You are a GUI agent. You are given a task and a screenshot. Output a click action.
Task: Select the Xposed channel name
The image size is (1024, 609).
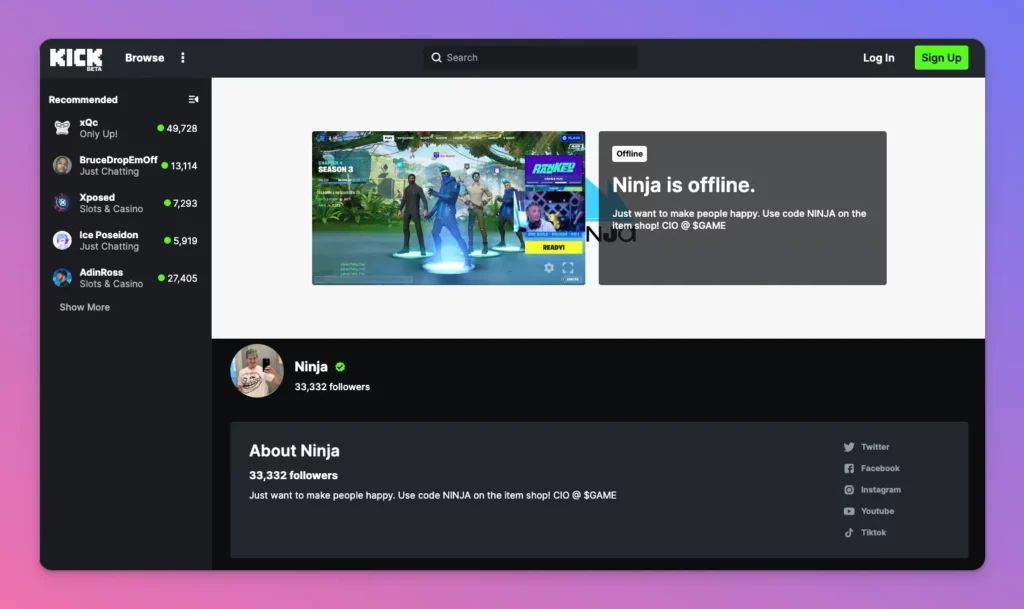tap(97, 197)
